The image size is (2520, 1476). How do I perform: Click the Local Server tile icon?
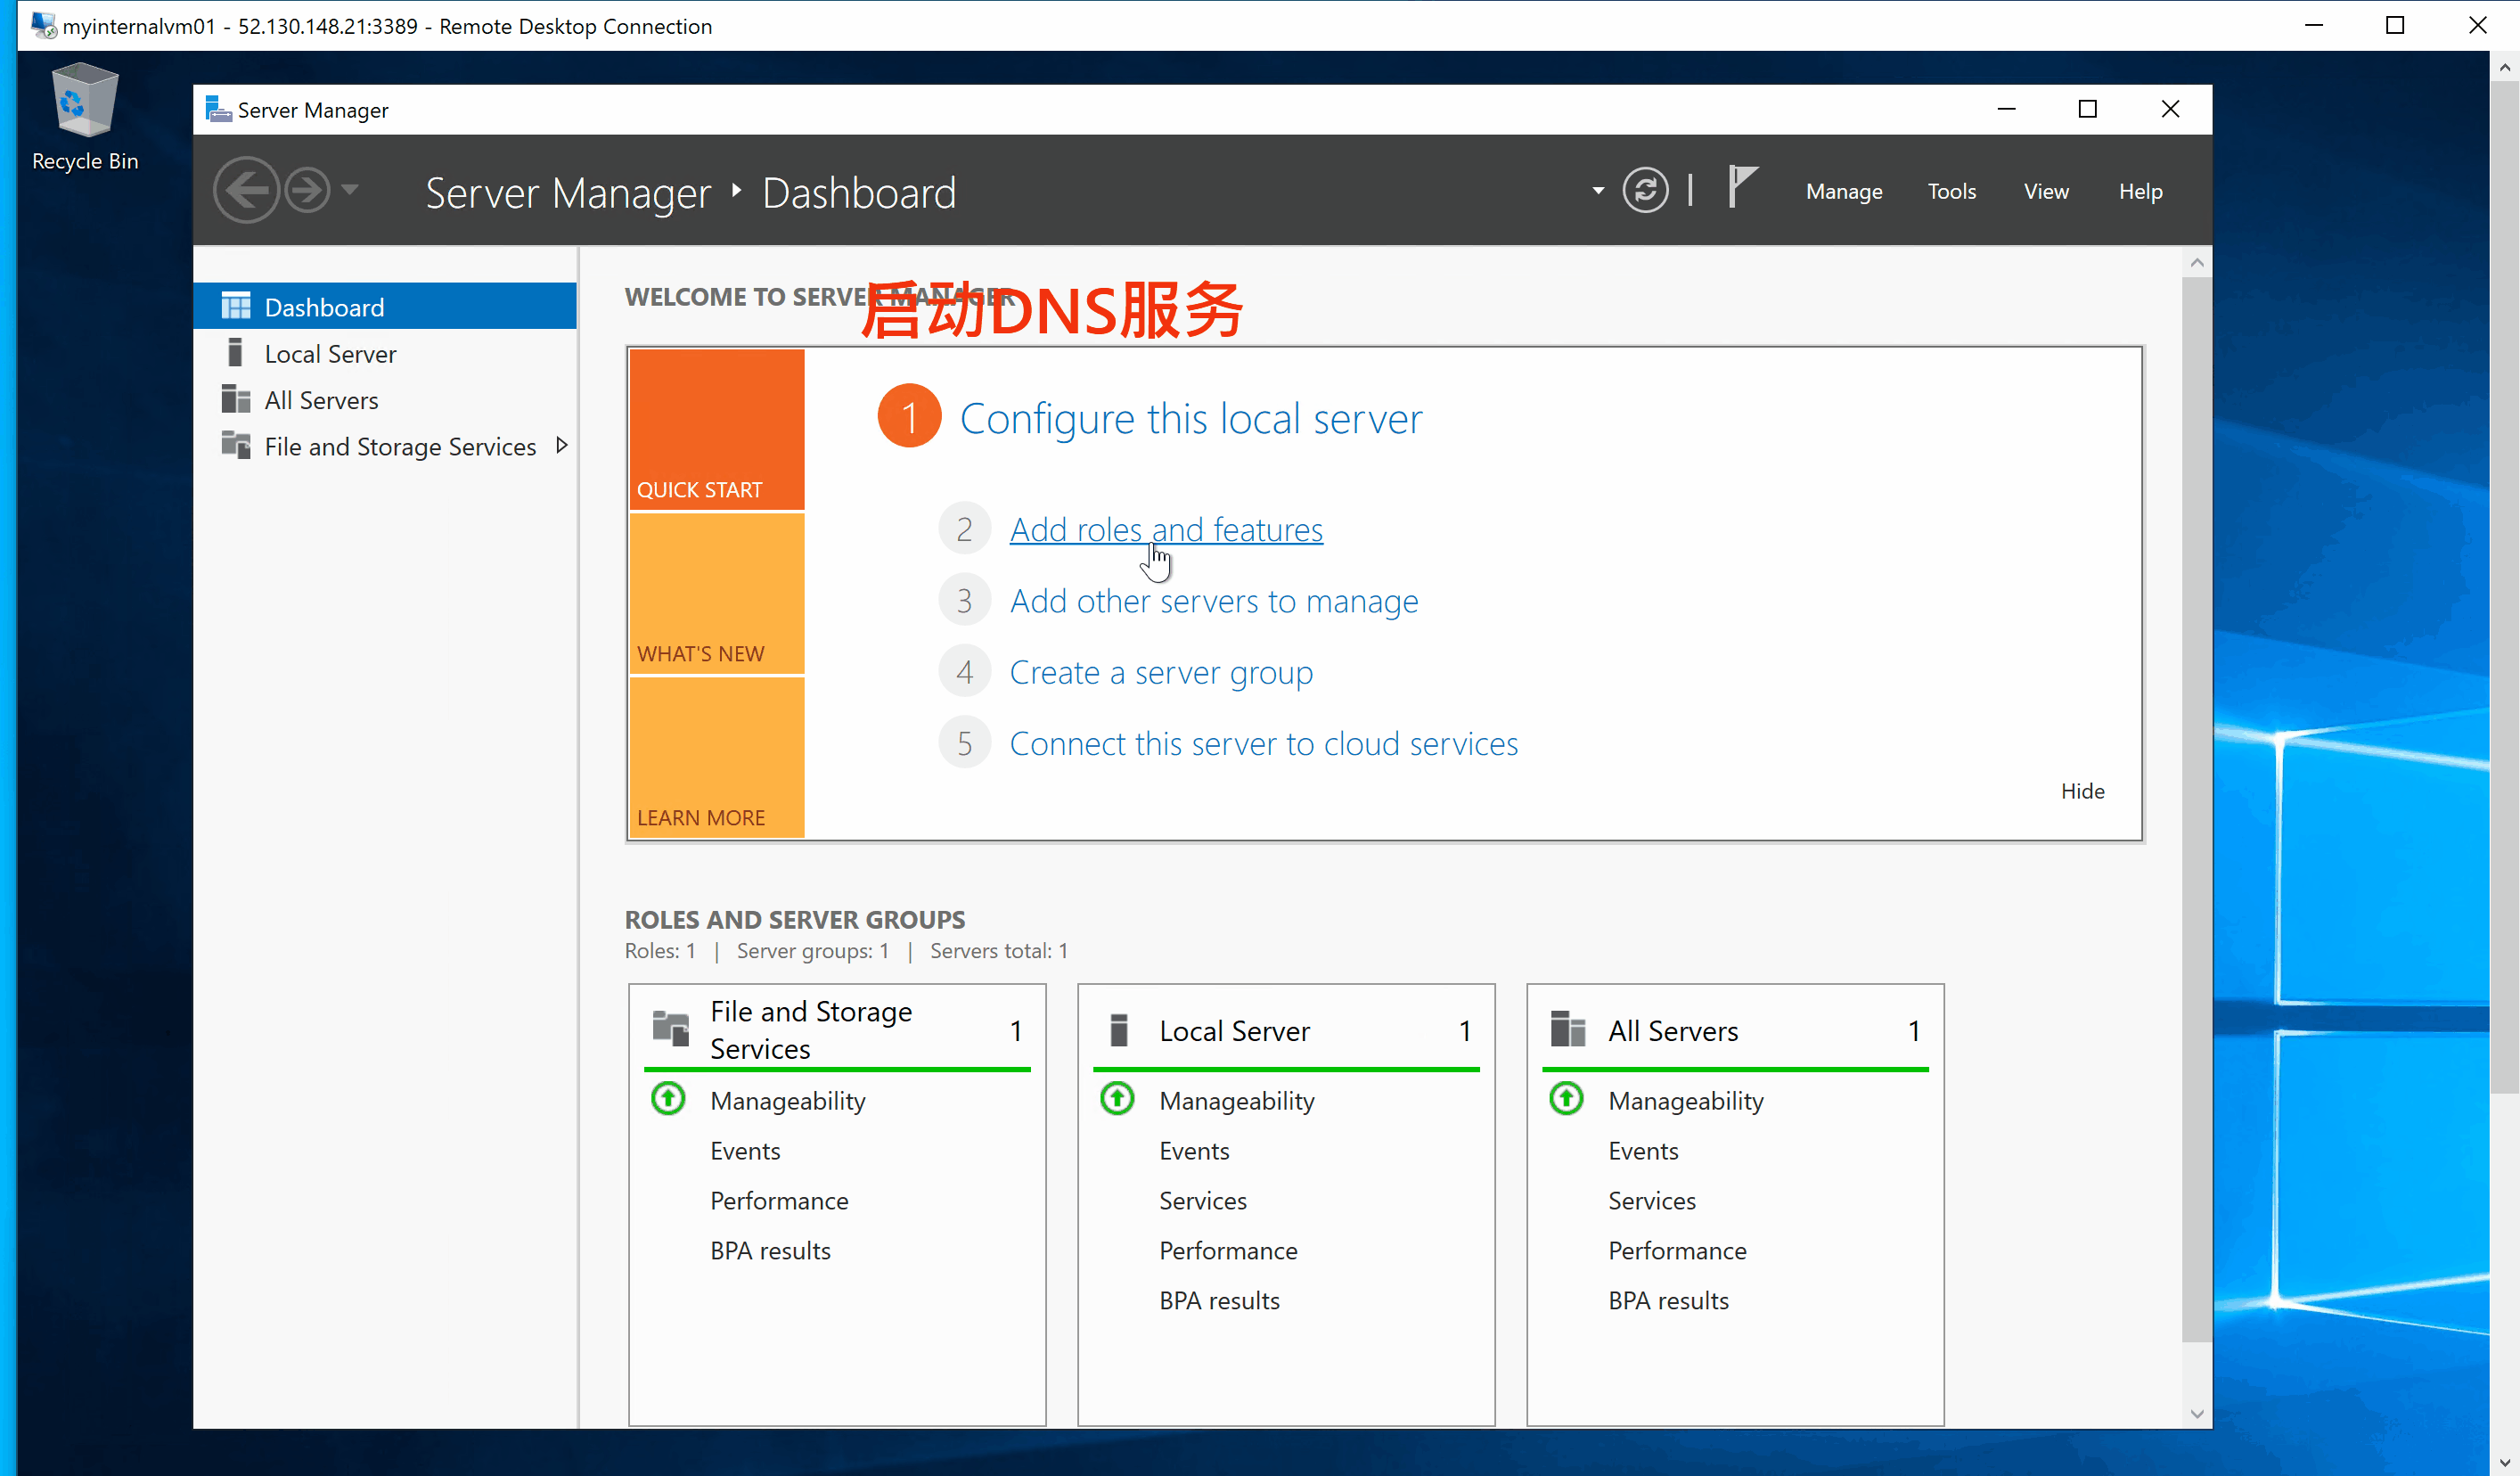[1119, 1030]
